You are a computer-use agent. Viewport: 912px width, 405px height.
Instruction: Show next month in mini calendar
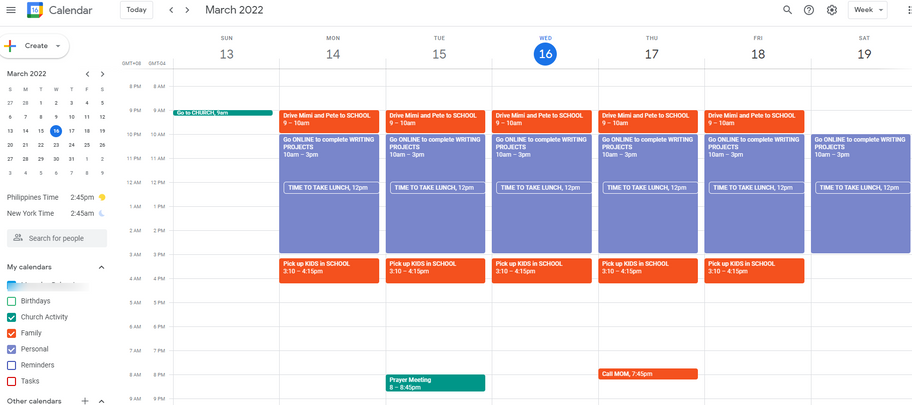tap(102, 74)
